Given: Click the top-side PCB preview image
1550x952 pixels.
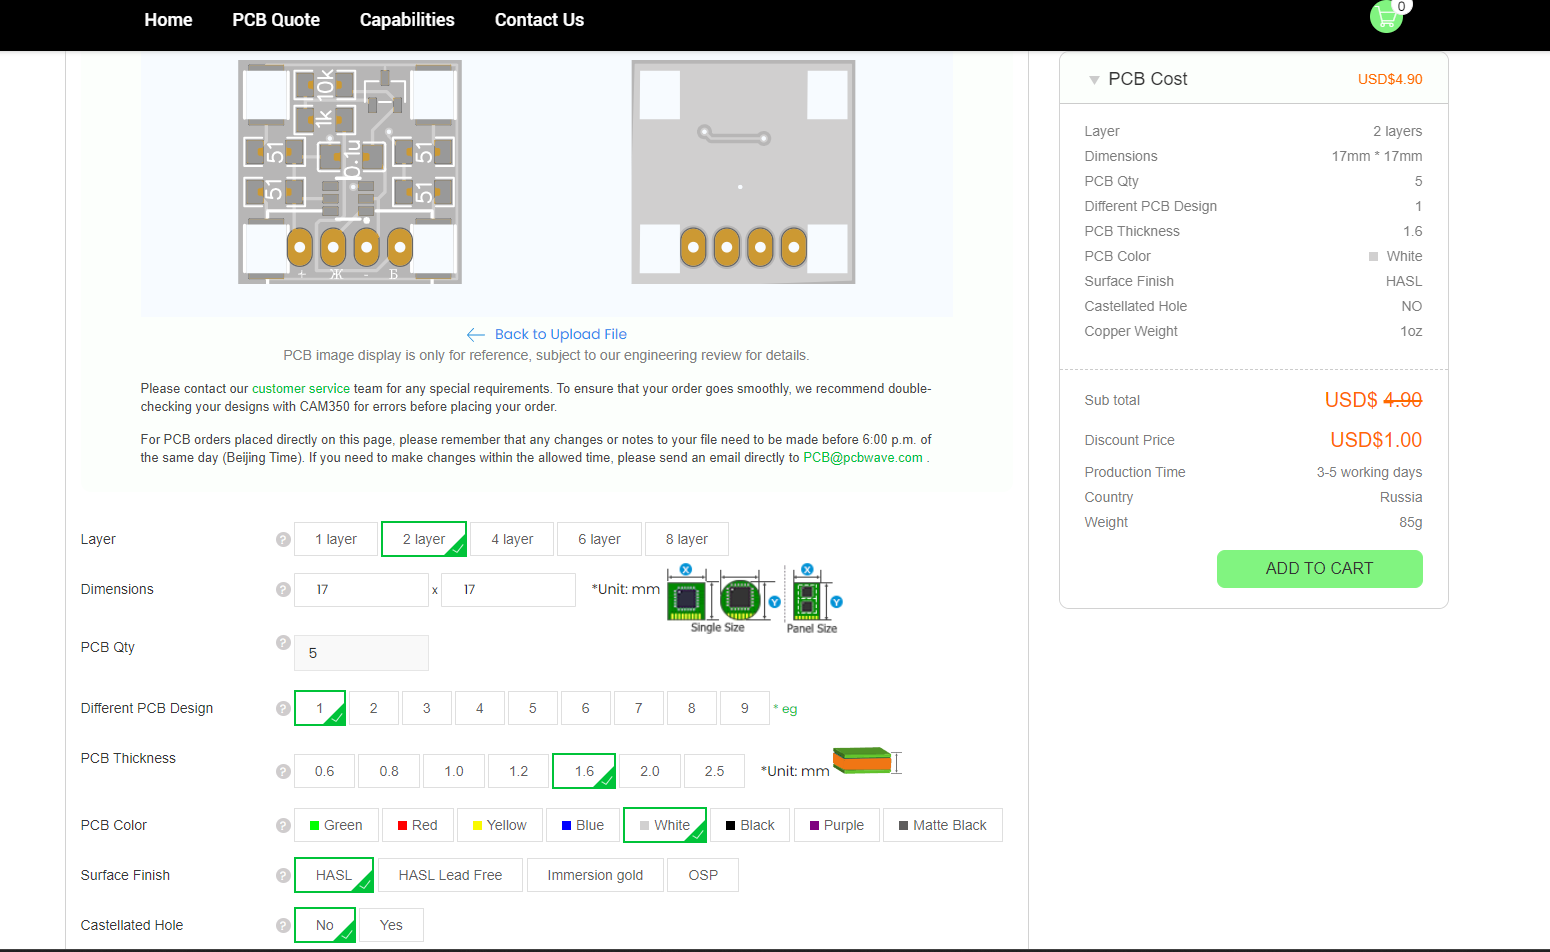Looking at the screenshot, I should click(x=350, y=172).
